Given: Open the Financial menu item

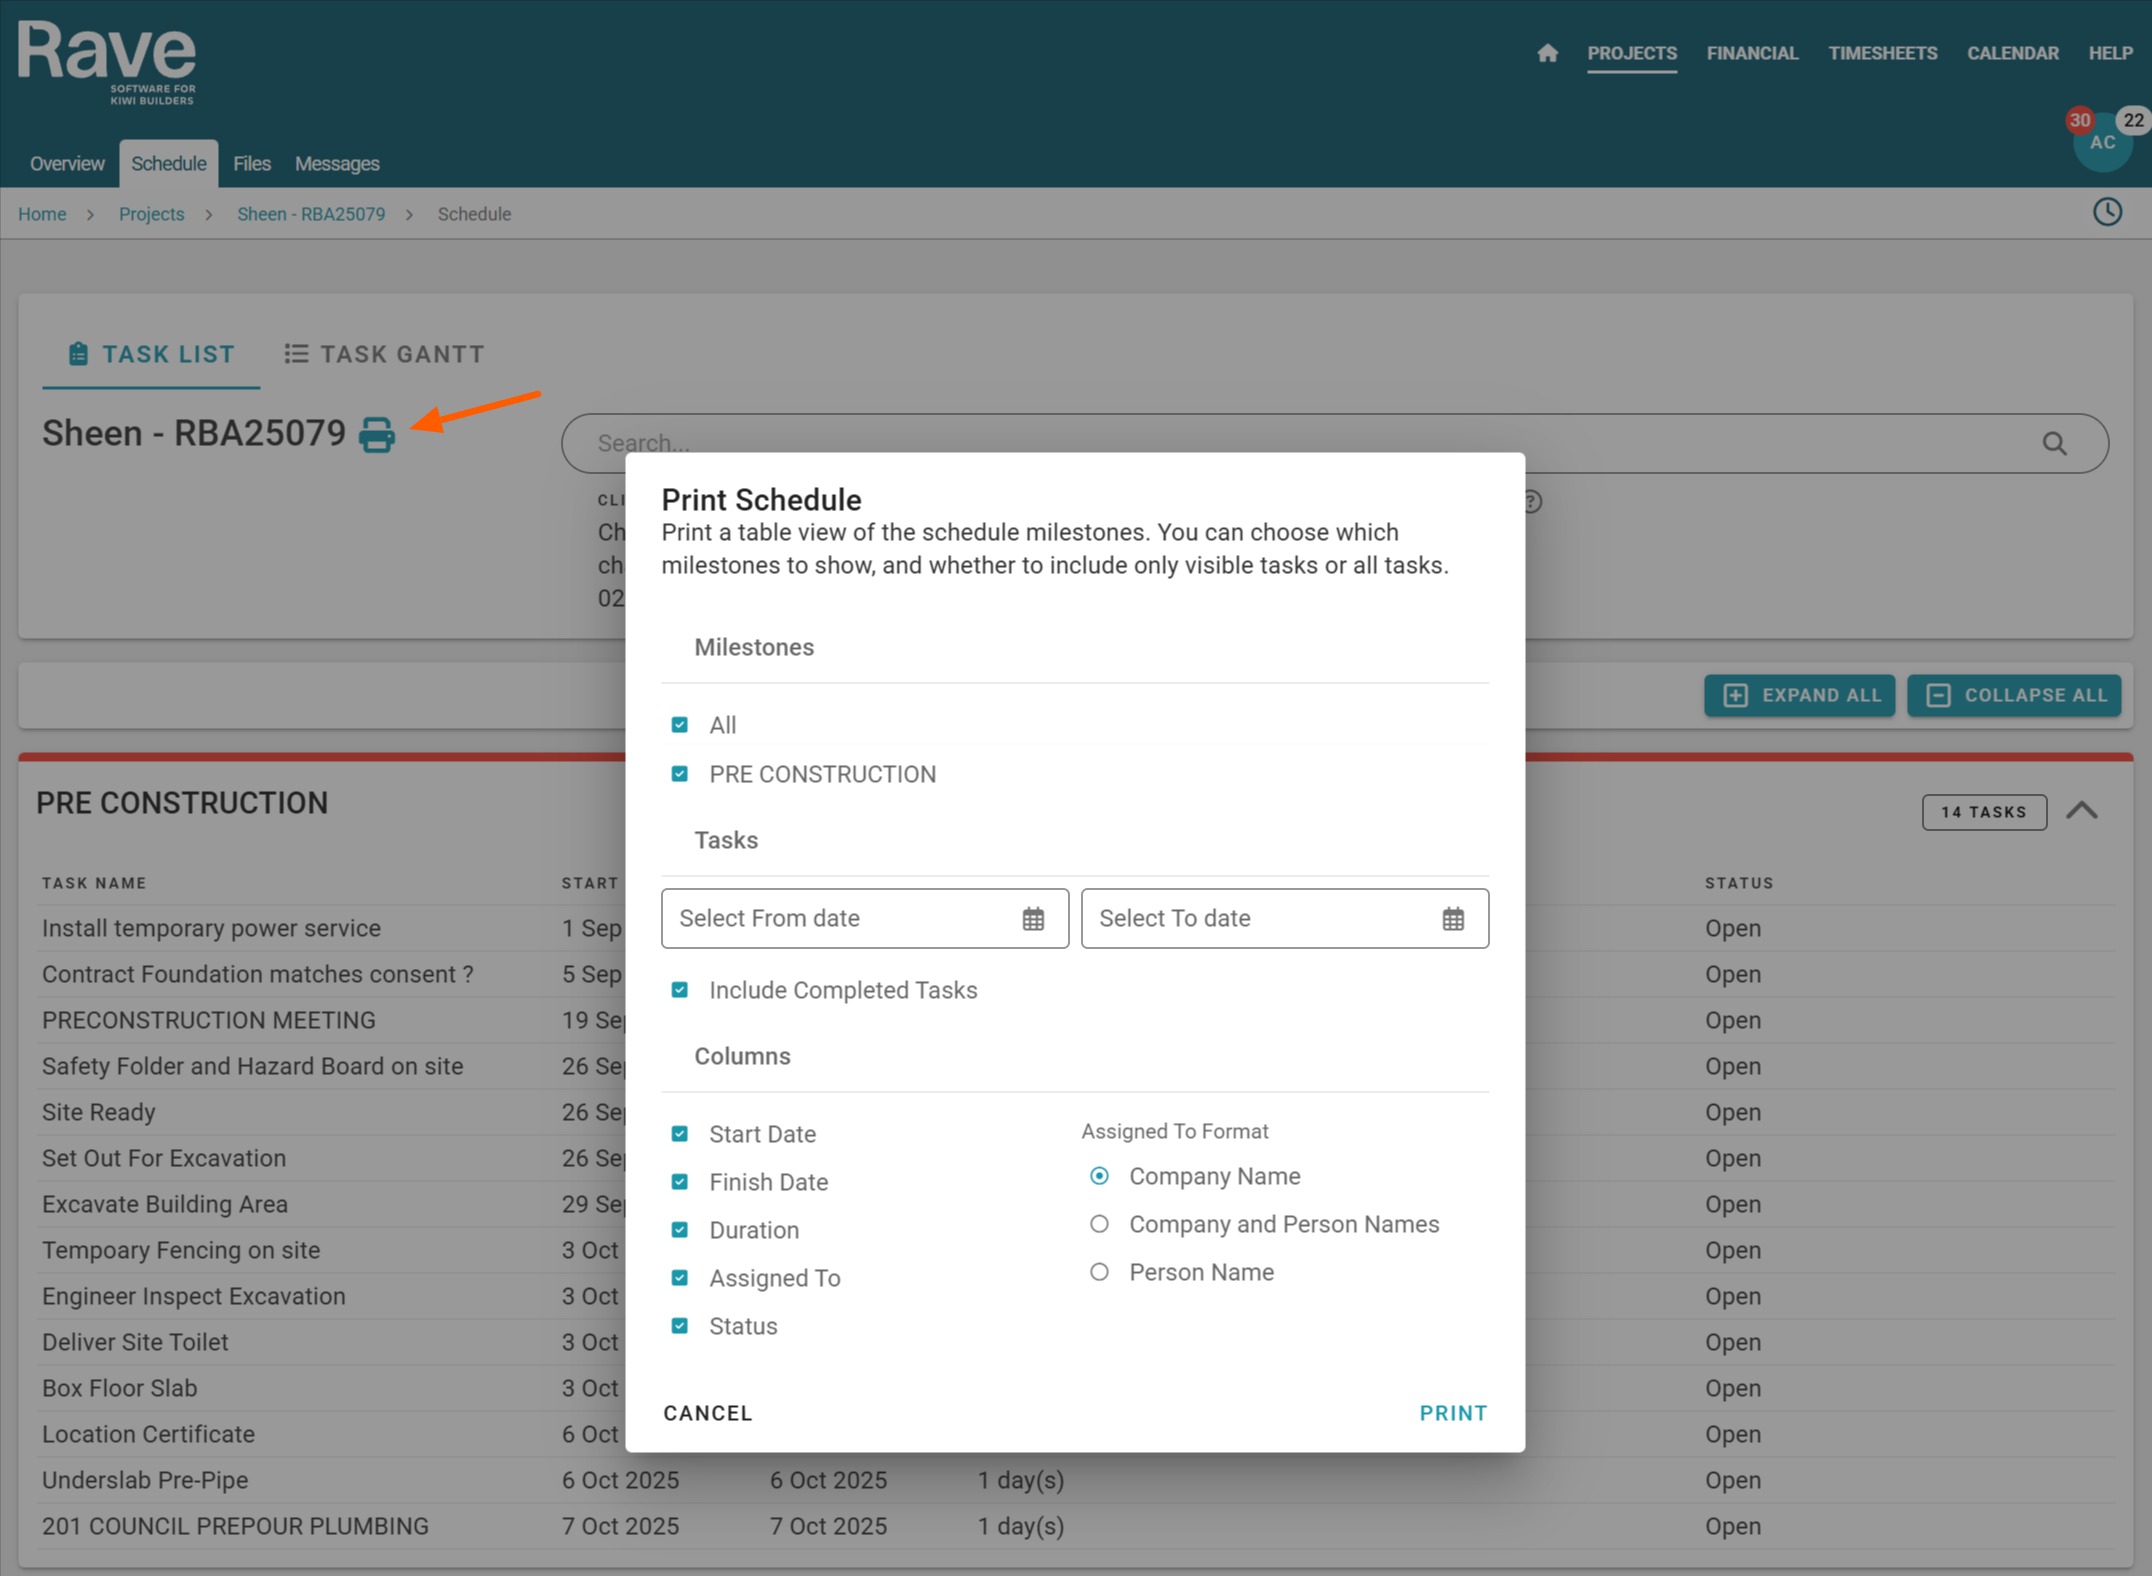Looking at the screenshot, I should tap(1752, 53).
